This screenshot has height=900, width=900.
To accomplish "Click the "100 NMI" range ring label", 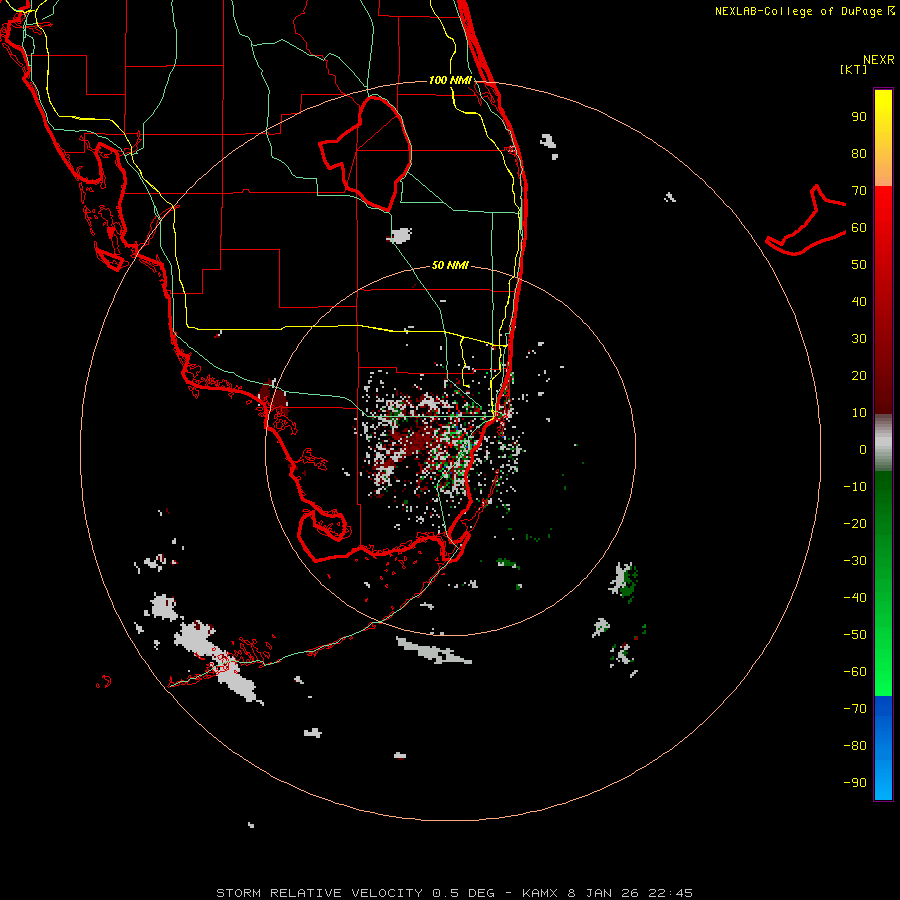I will 450,80.
